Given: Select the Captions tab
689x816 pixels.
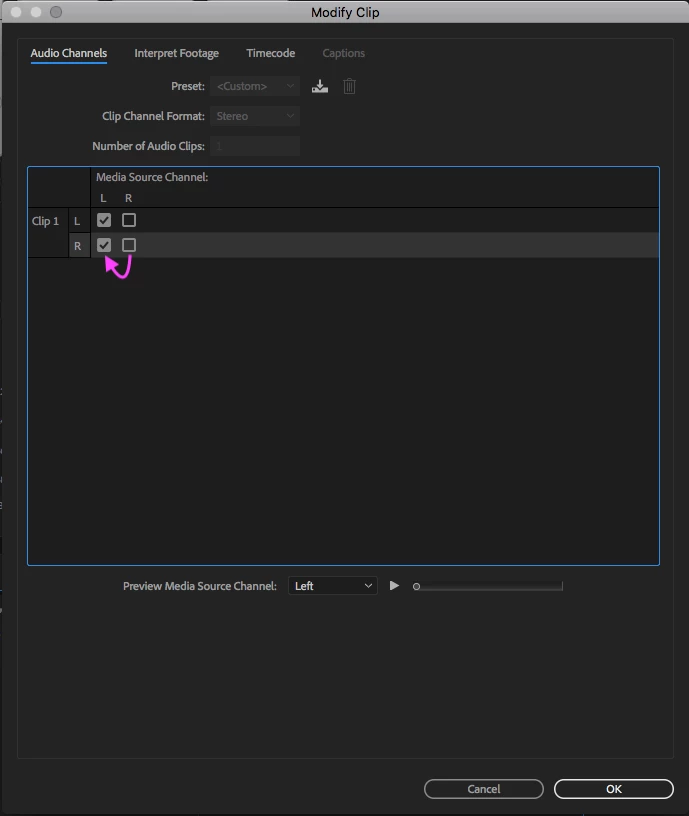Looking at the screenshot, I should pyautogui.click(x=343, y=53).
